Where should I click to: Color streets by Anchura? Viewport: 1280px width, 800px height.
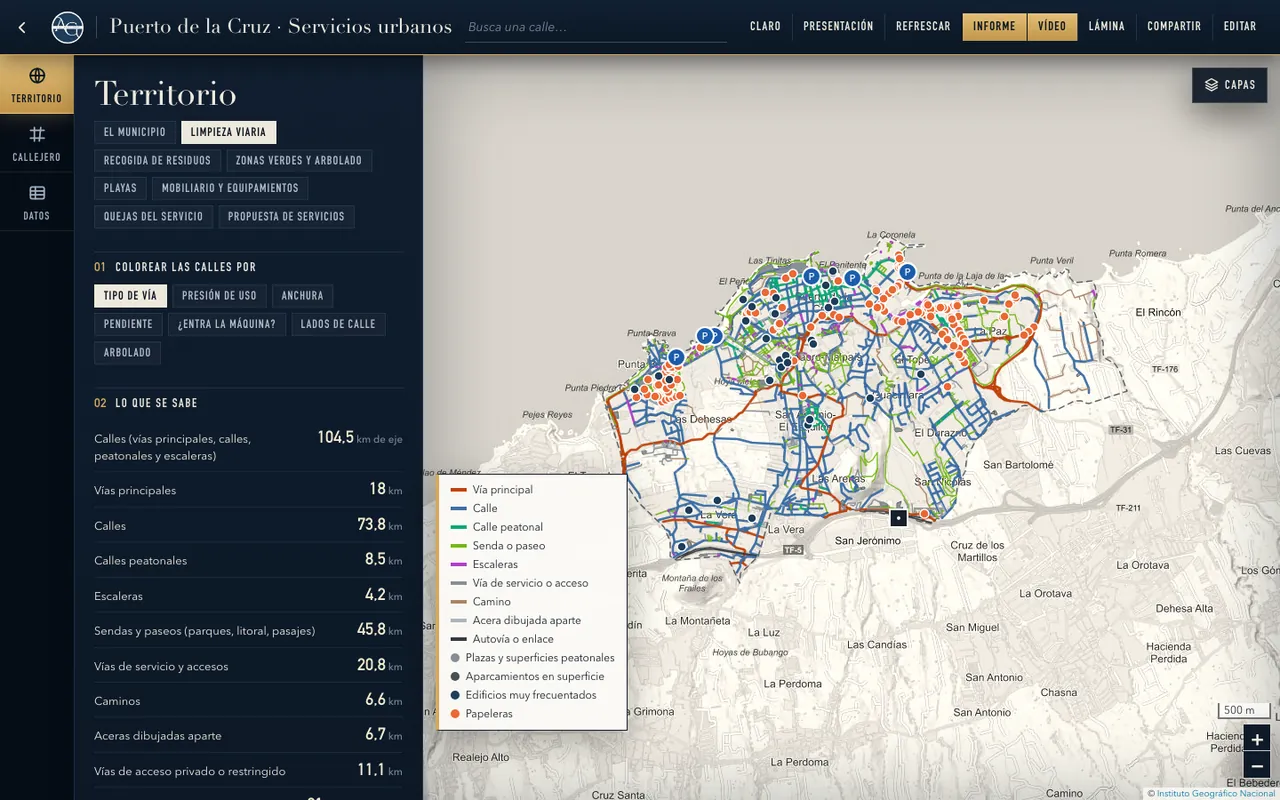[x=302, y=296]
